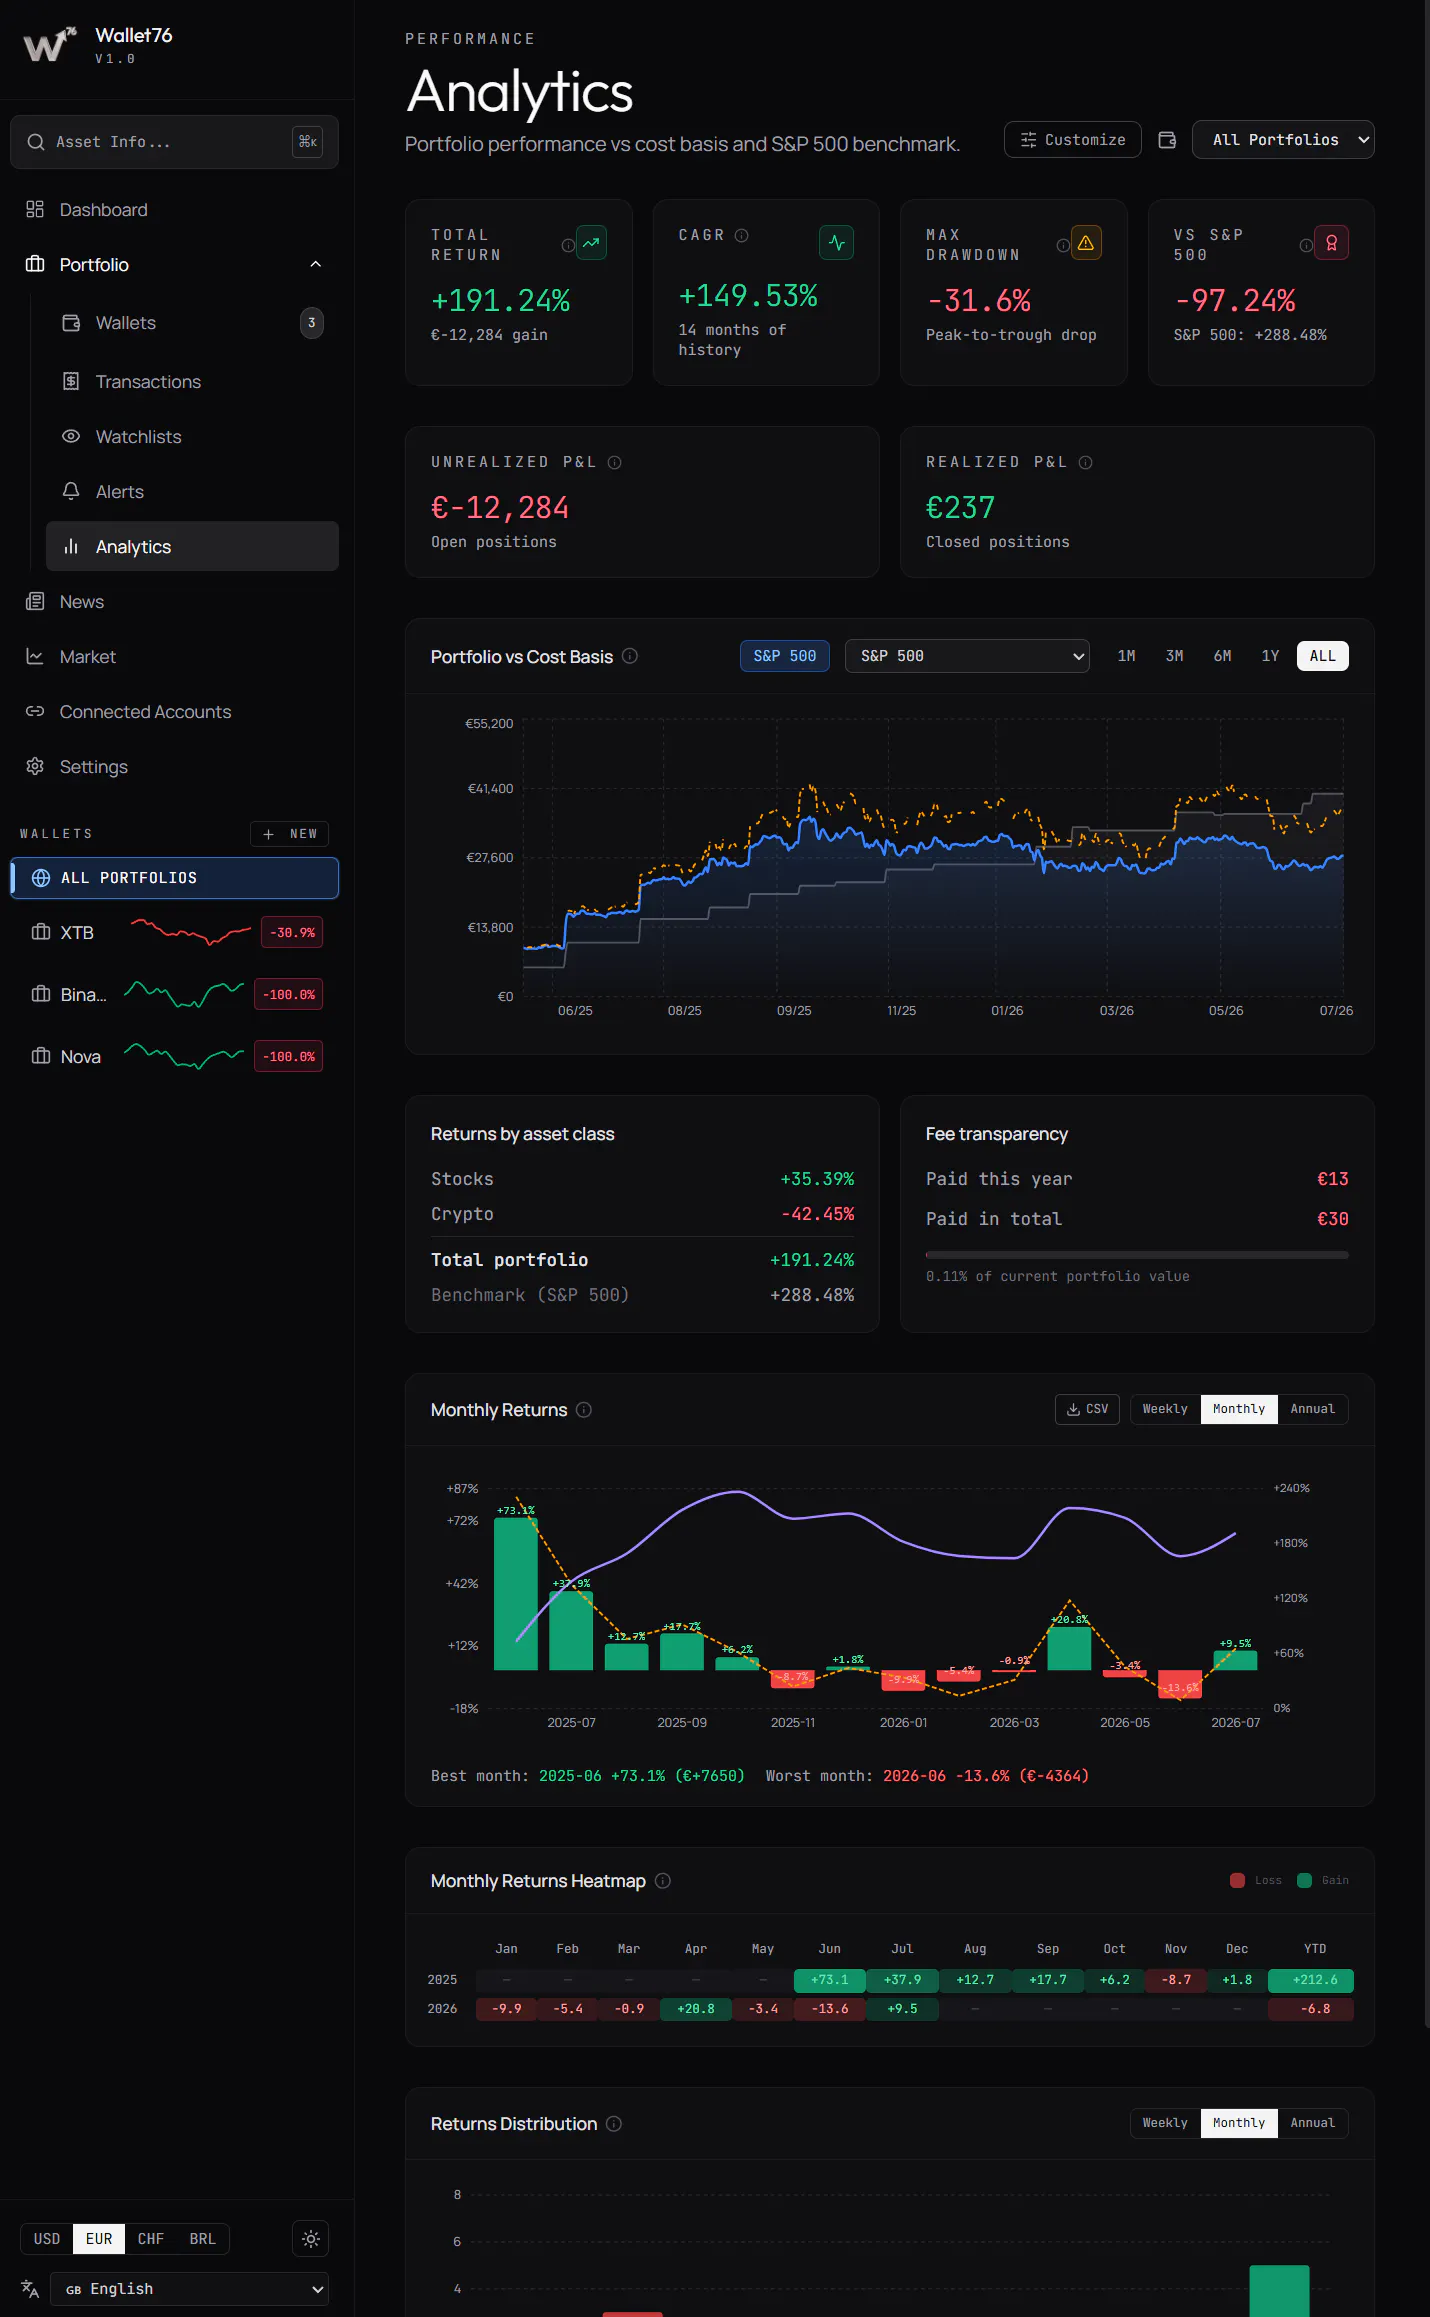This screenshot has height=2317, width=1430.
Task: Select the 1M chart range
Action: tap(1126, 656)
